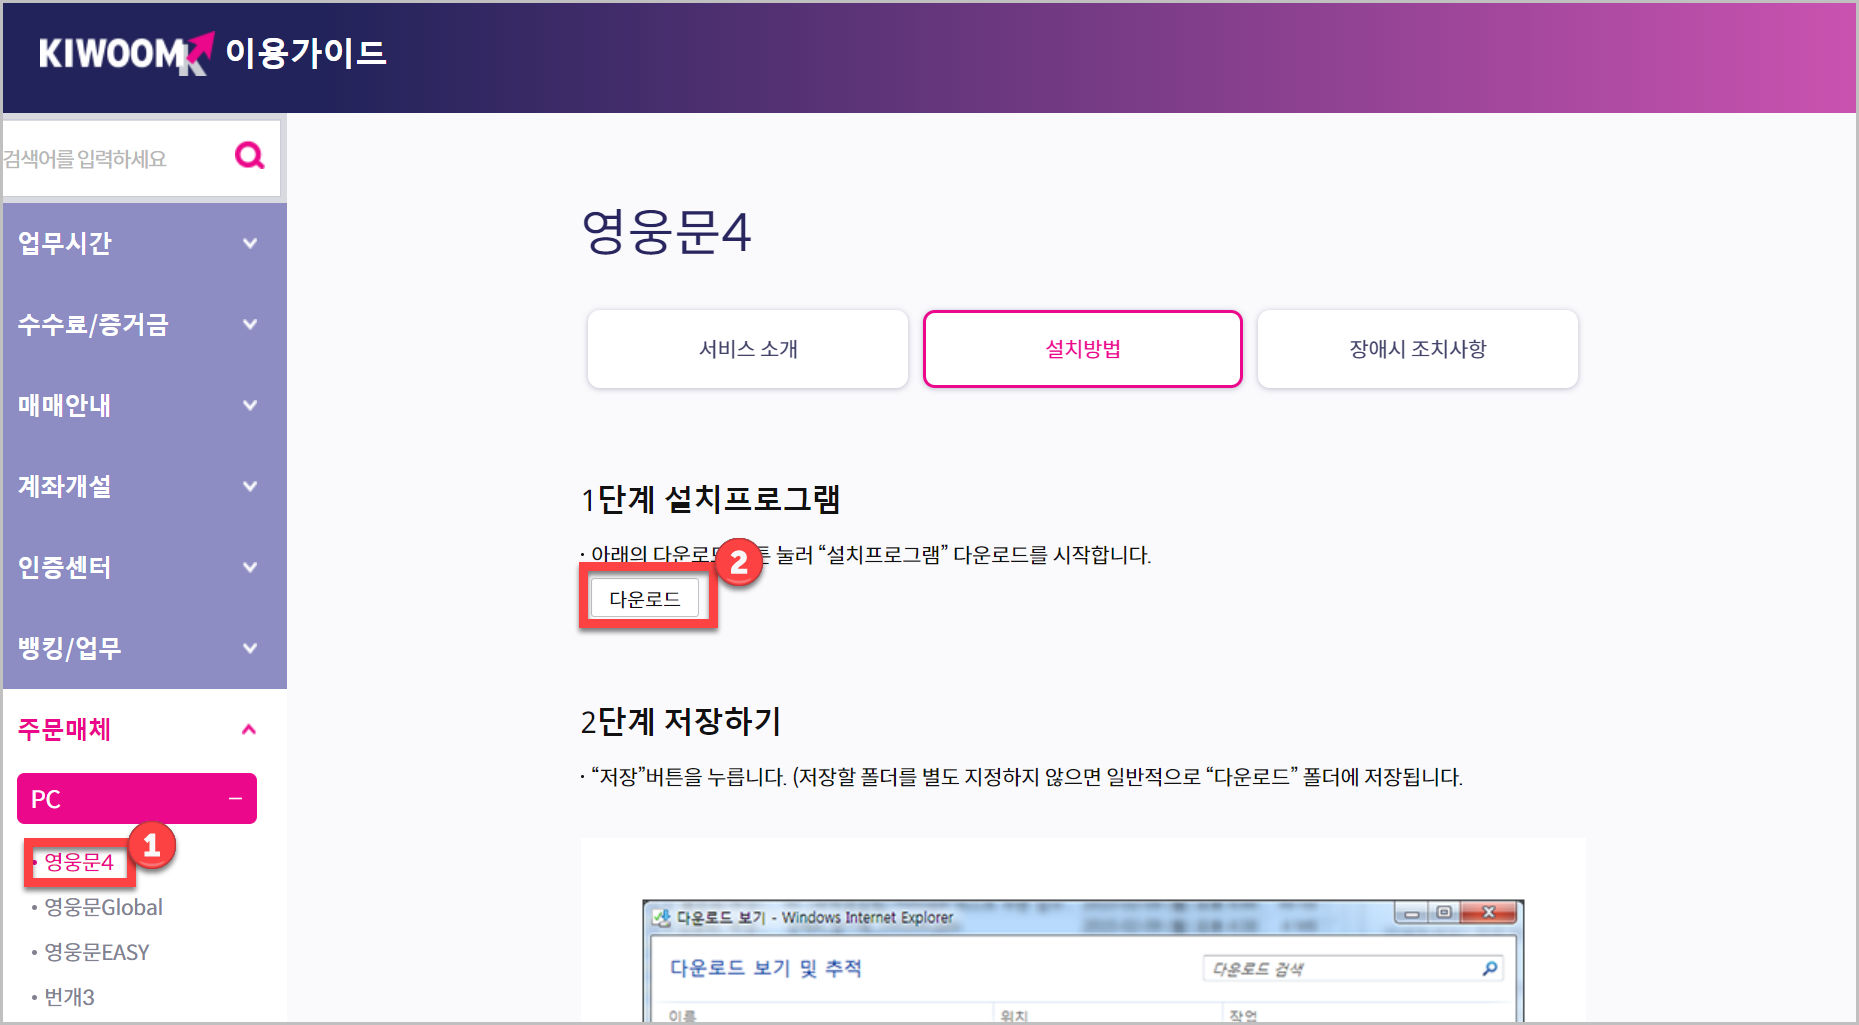Switch to the 장애시 조치사항 tab
The width and height of the screenshot is (1859, 1025).
(1418, 349)
